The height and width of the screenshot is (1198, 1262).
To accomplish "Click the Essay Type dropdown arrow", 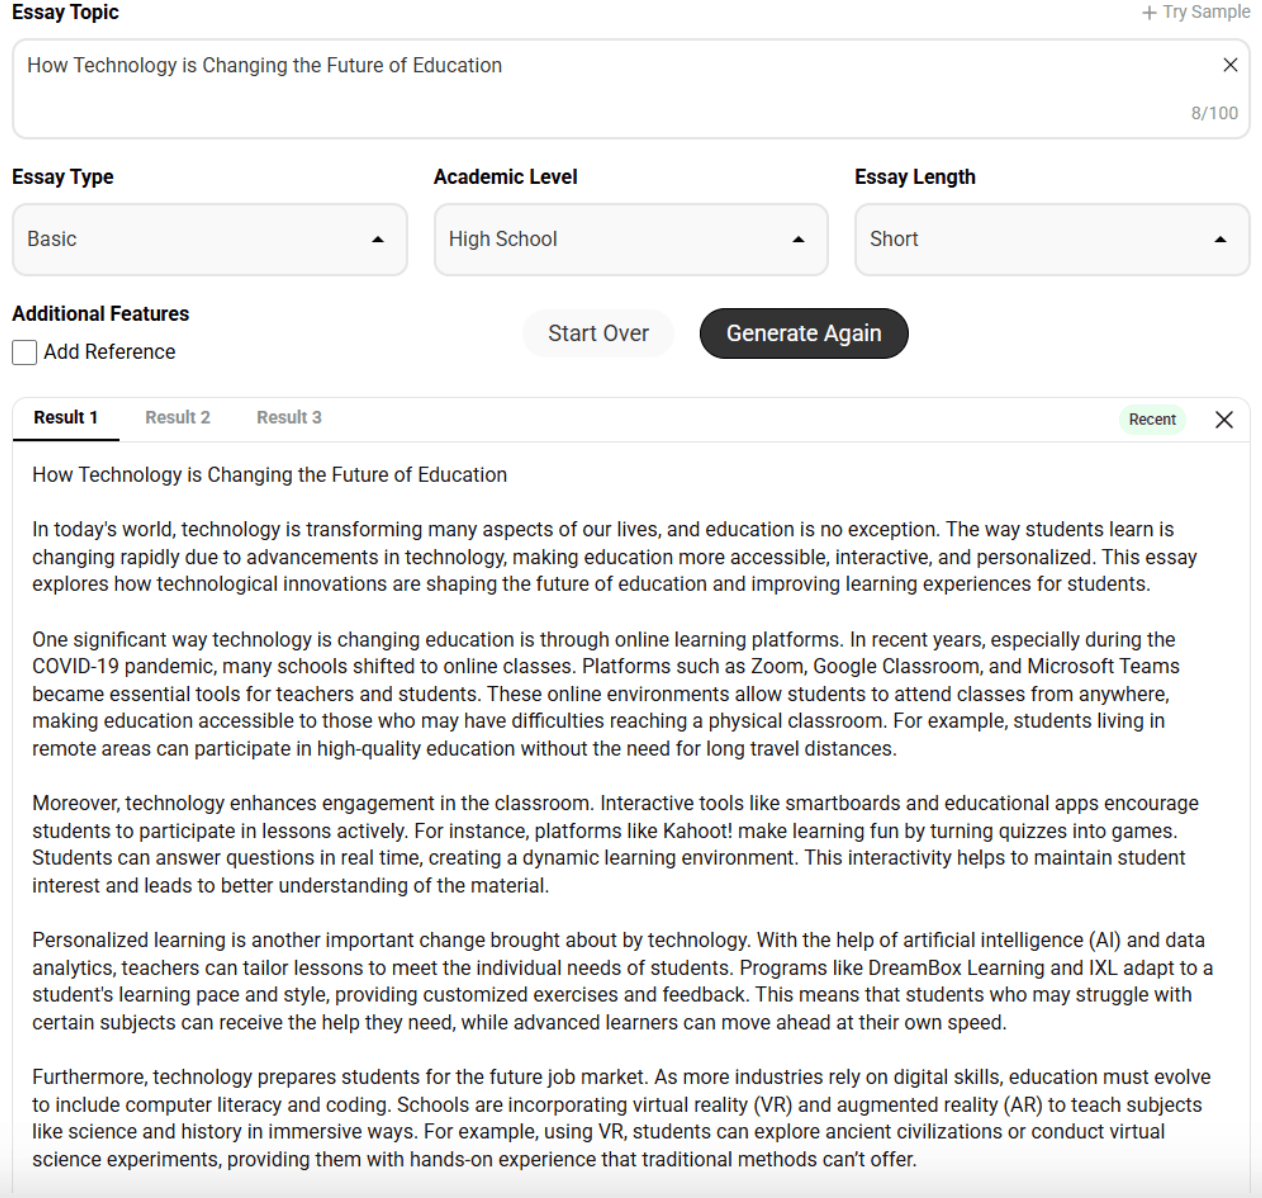I will (378, 240).
